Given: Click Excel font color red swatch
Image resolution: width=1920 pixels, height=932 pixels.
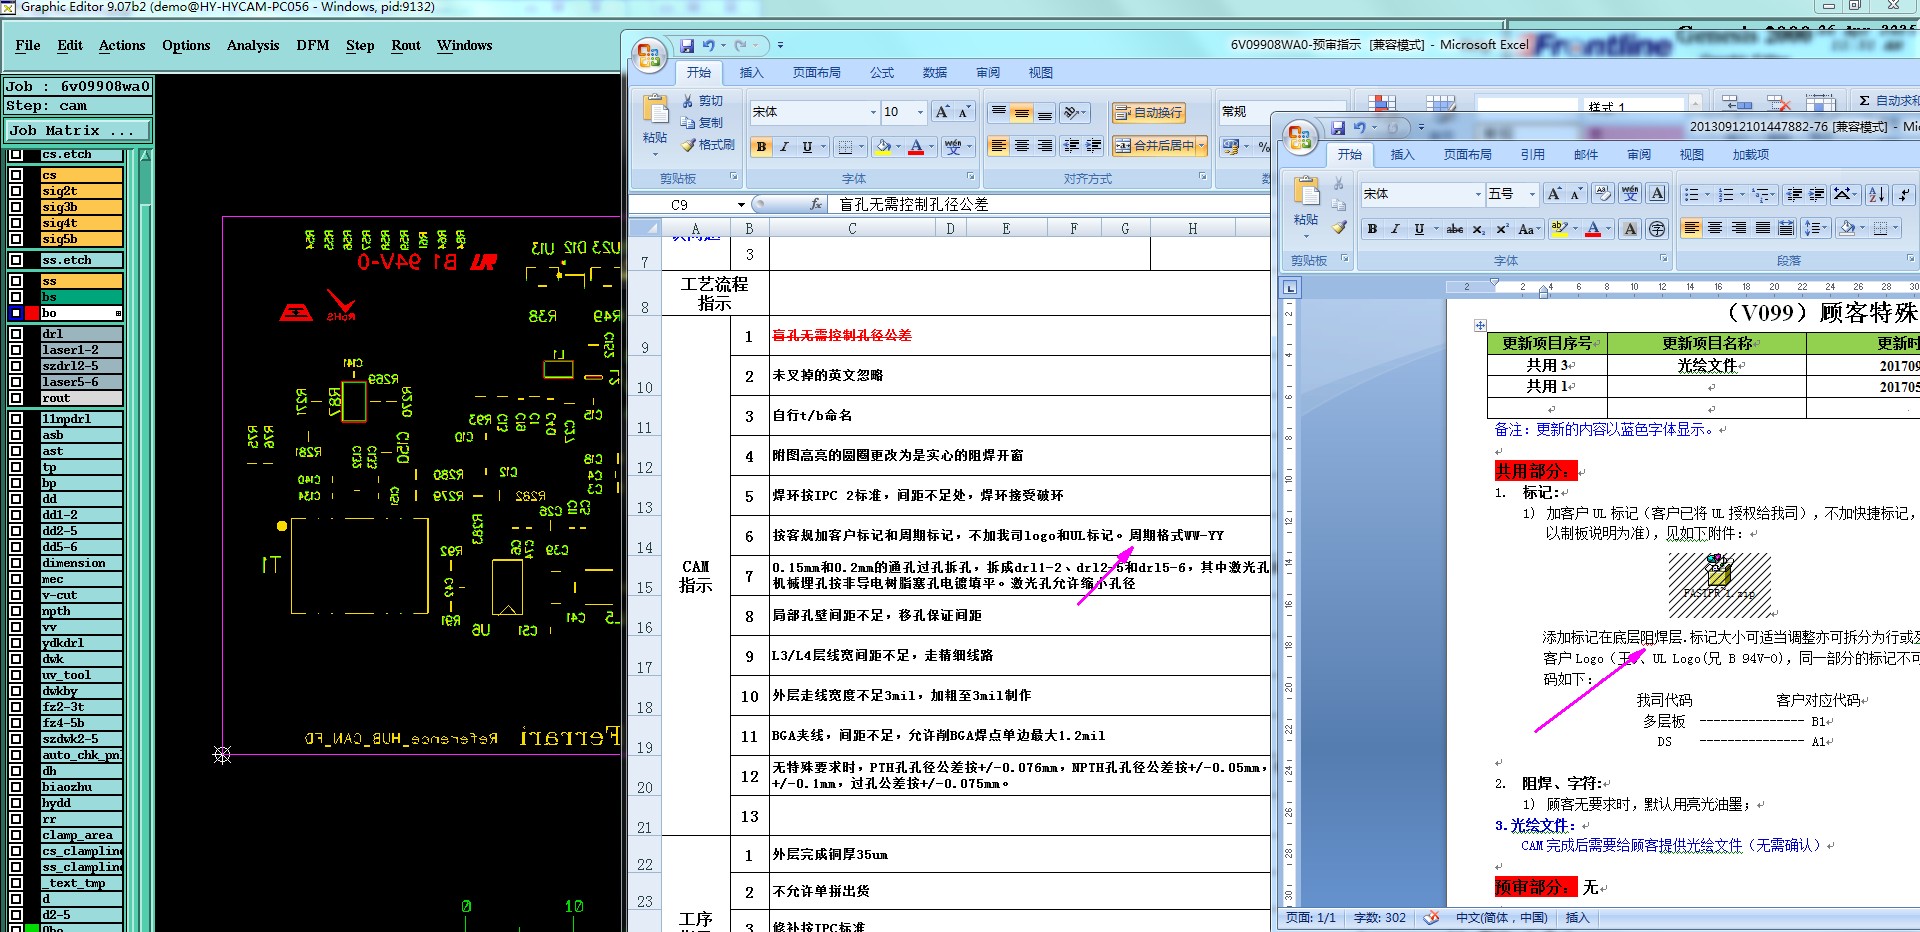Looking at the screenshot, I should [916, 147].
